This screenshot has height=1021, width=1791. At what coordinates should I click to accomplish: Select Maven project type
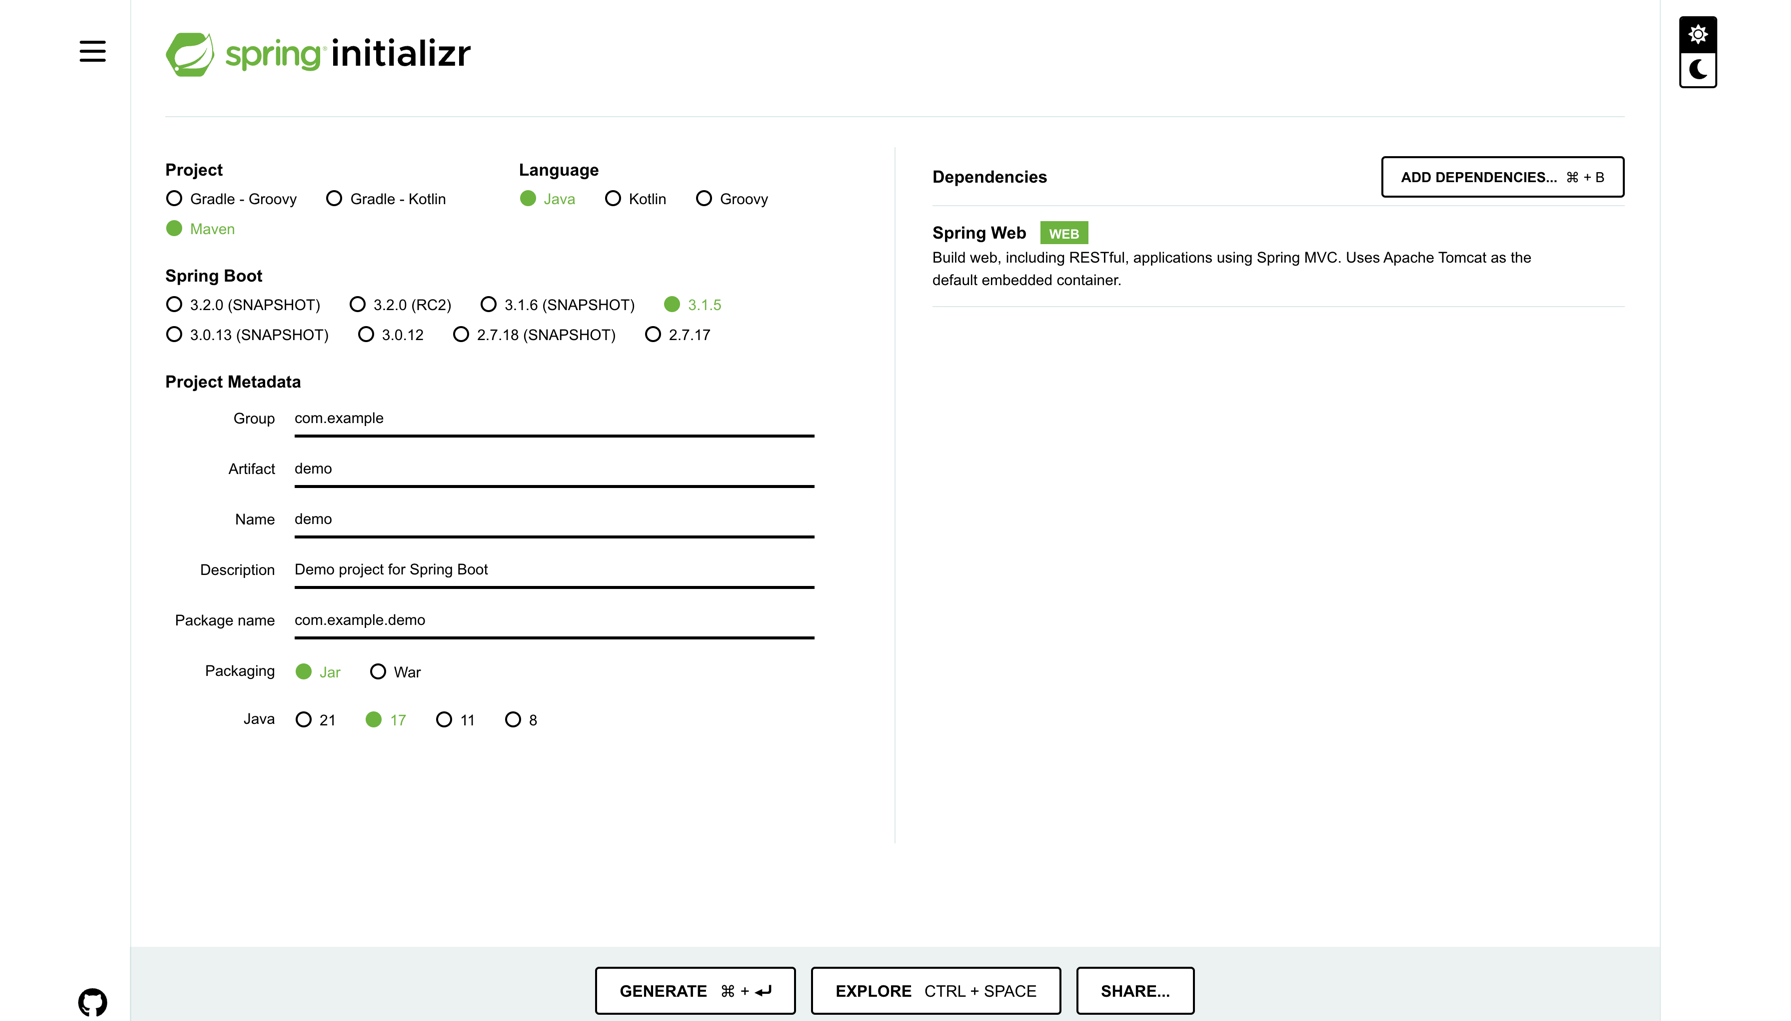point(200,229)
